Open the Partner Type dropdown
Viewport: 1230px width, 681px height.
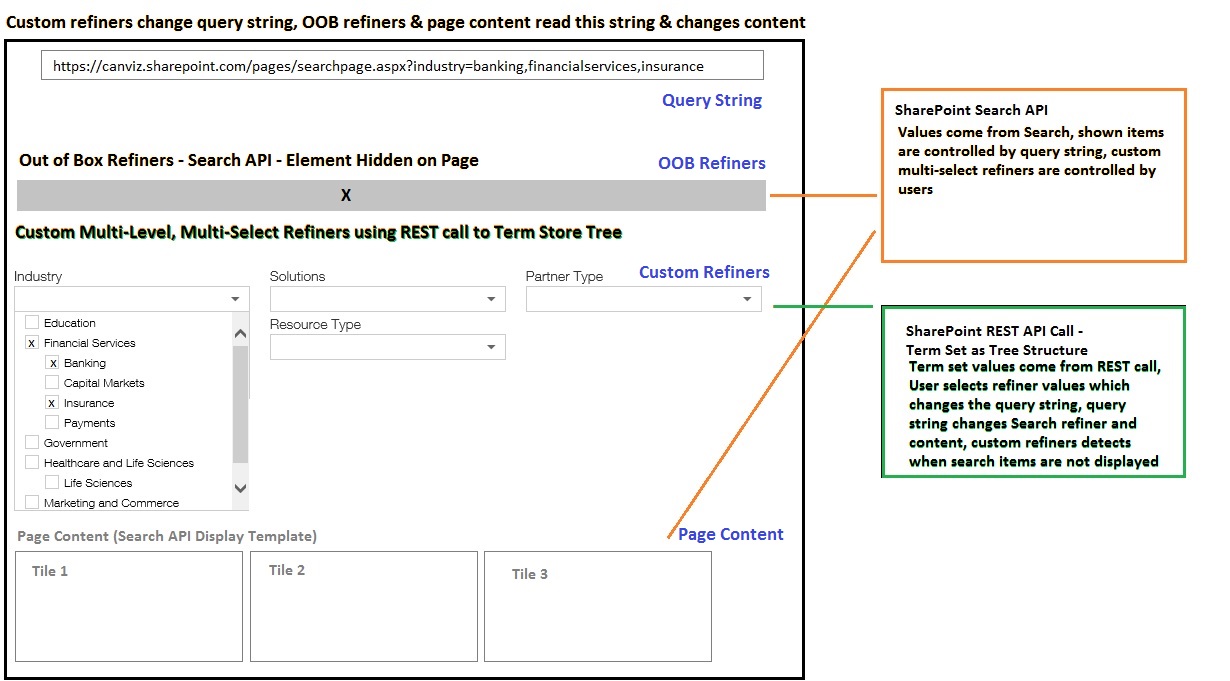tap(745, 297)
